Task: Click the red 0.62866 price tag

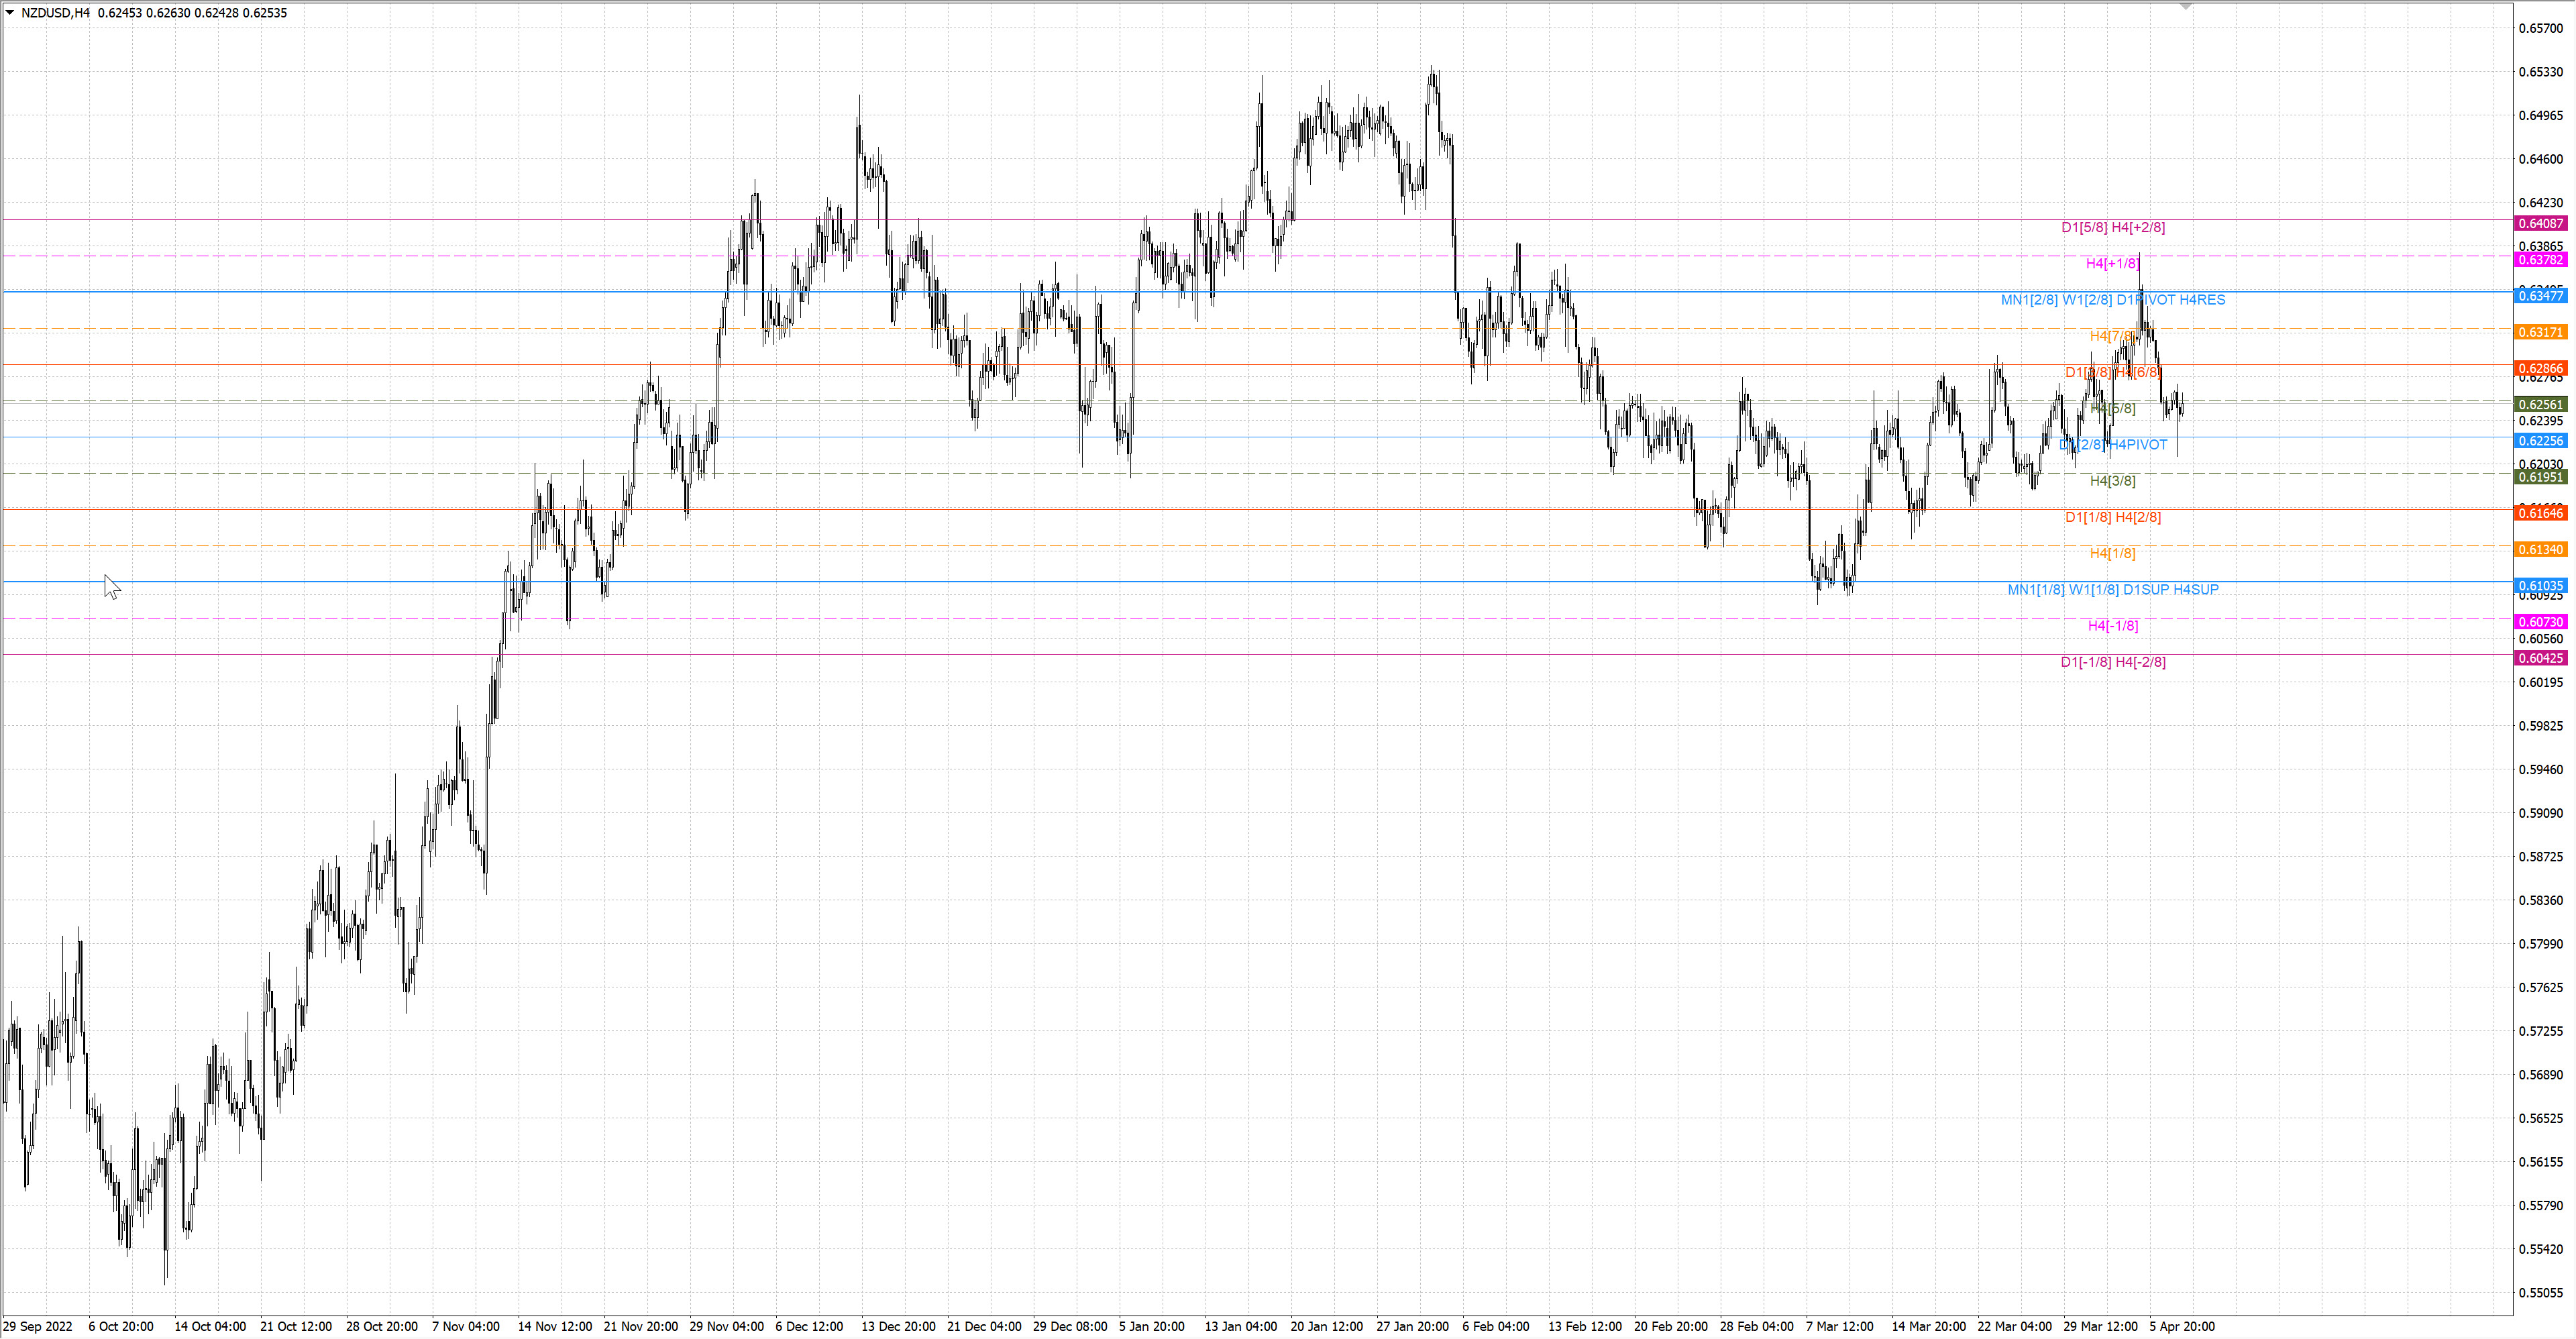Action: [x=2541, y=369]
